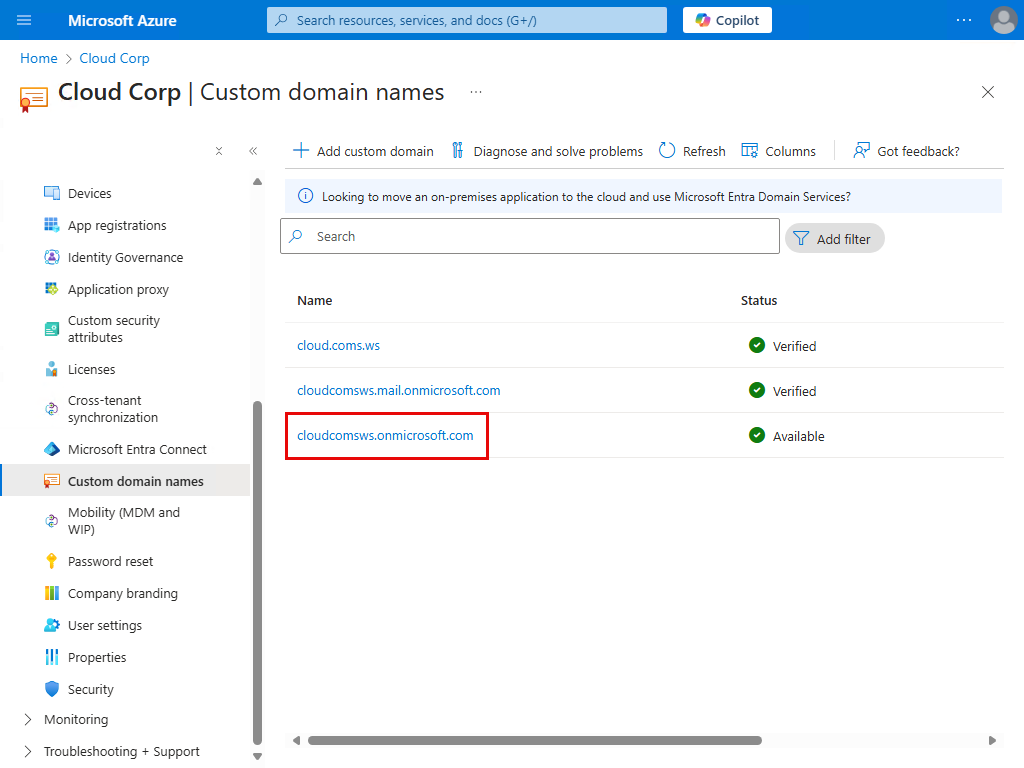Click Add custom domain button
This screenshot has width=1024, height=768.
click(363, 151)
